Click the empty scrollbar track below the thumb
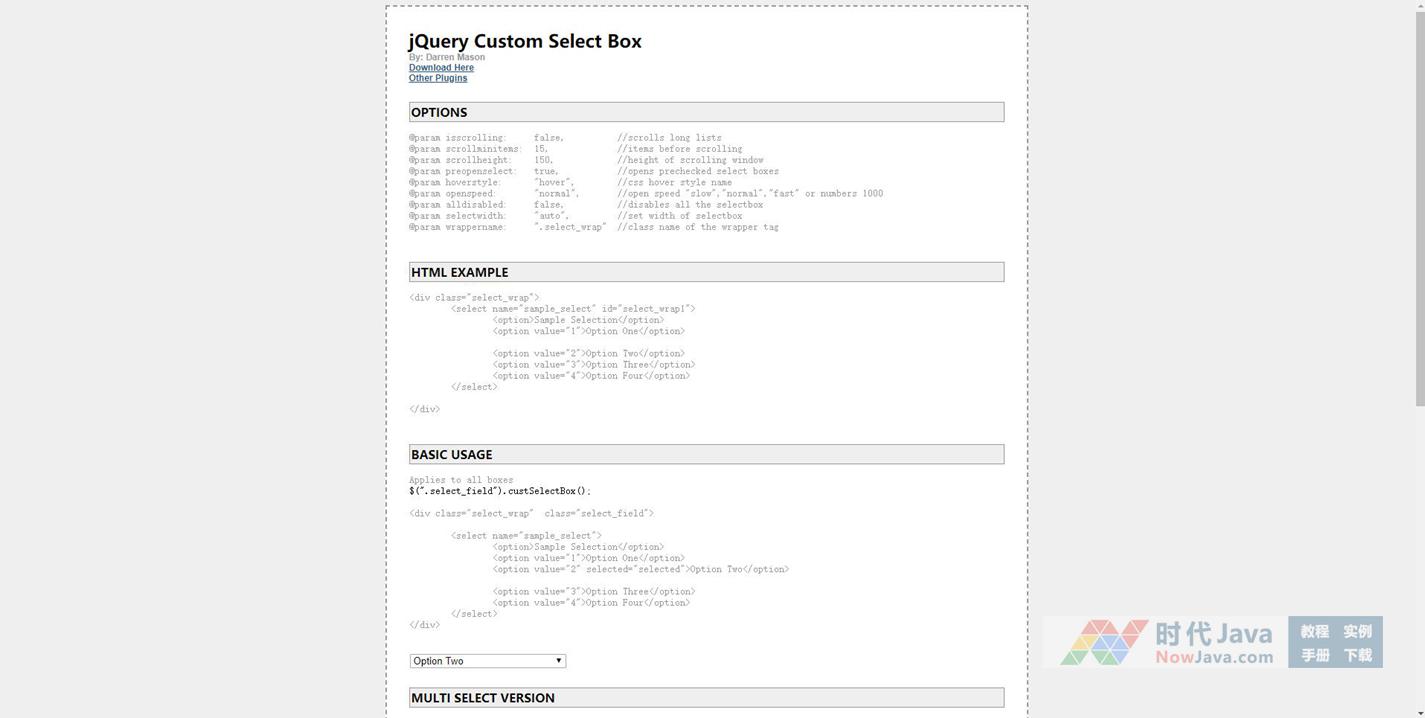 pos(1419,560)
